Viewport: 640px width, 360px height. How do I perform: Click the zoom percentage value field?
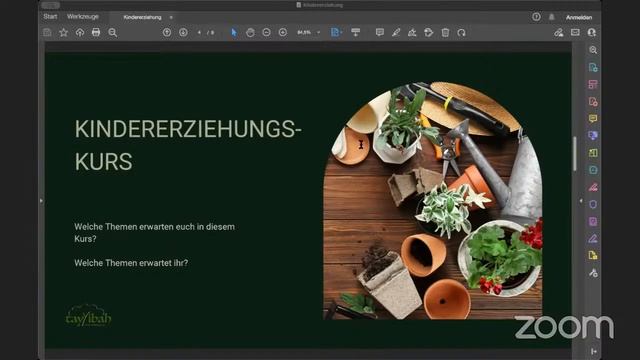coord(304,32)
